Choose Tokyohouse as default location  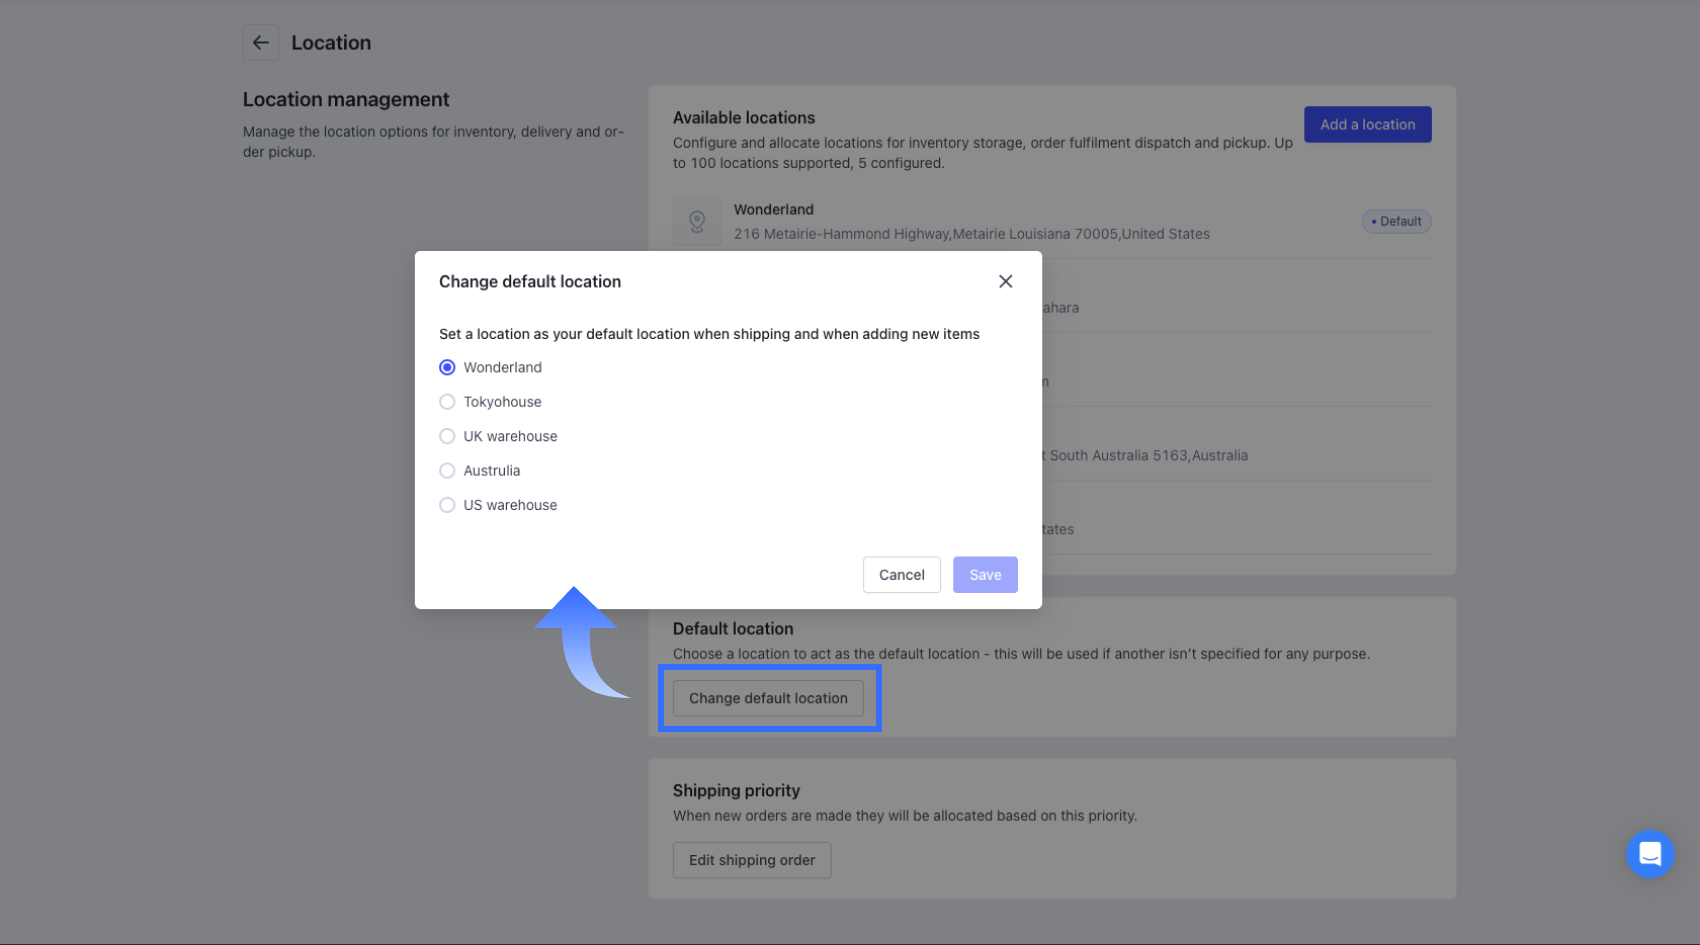(x=447, y=402)
